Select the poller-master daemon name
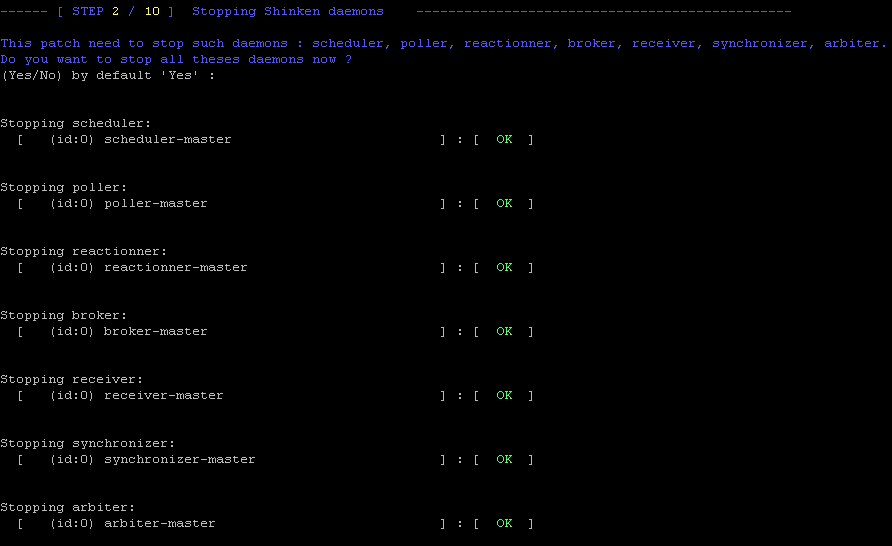This screenshot has height=546, width=892. pos(155,203)
